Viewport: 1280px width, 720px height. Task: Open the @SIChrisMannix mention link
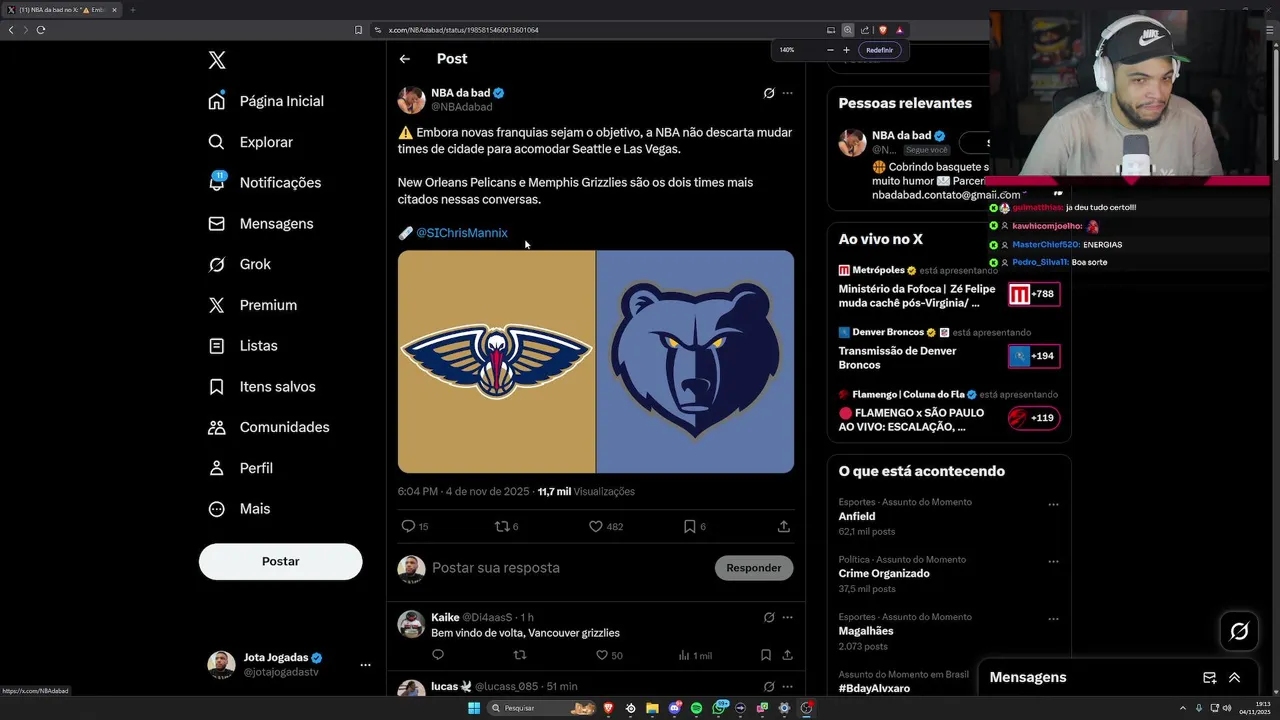[x=462, y=233]
